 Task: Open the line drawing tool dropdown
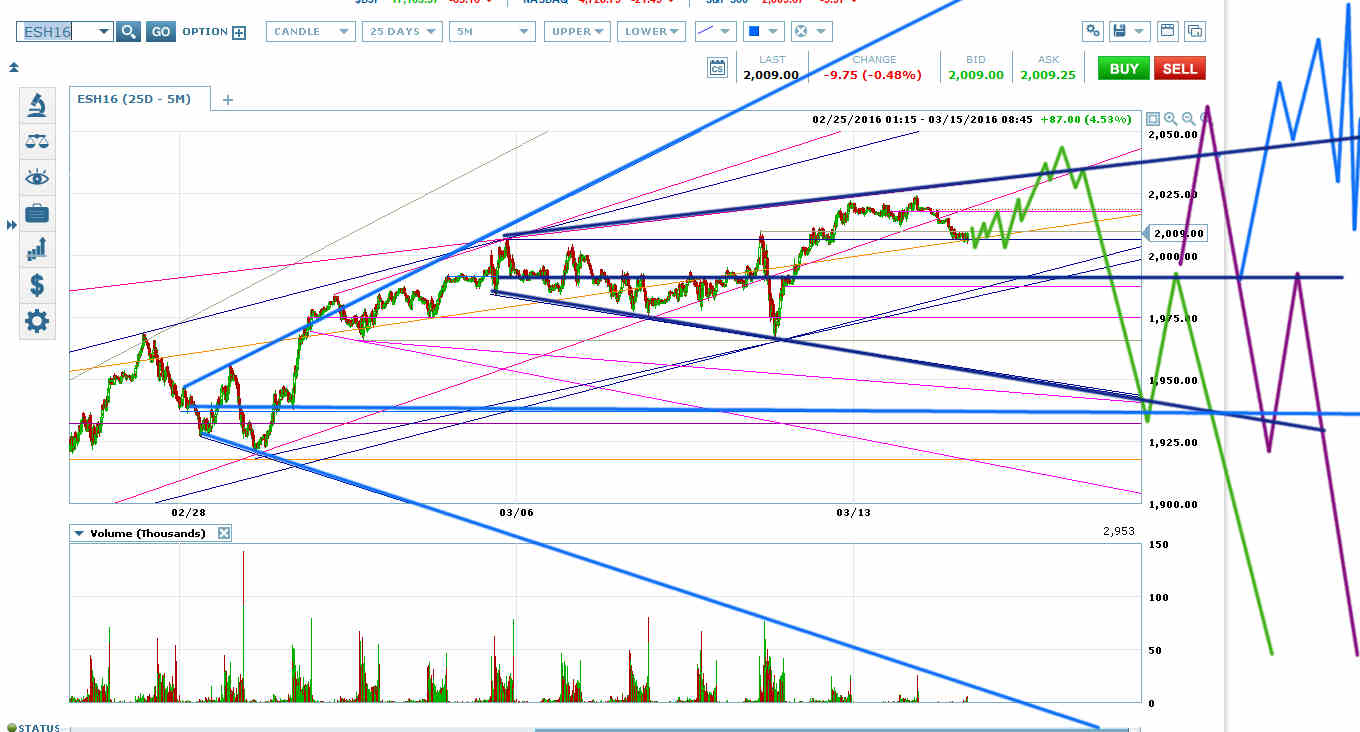716,32
